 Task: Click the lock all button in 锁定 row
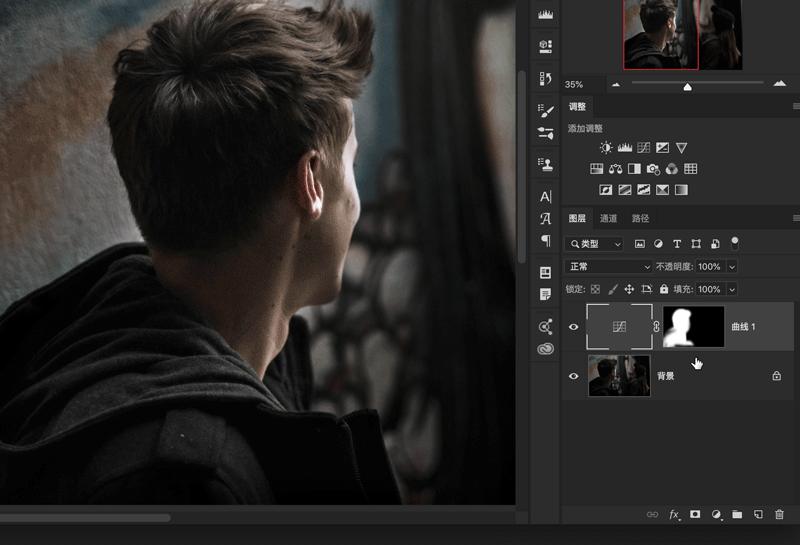click(663, 289)
